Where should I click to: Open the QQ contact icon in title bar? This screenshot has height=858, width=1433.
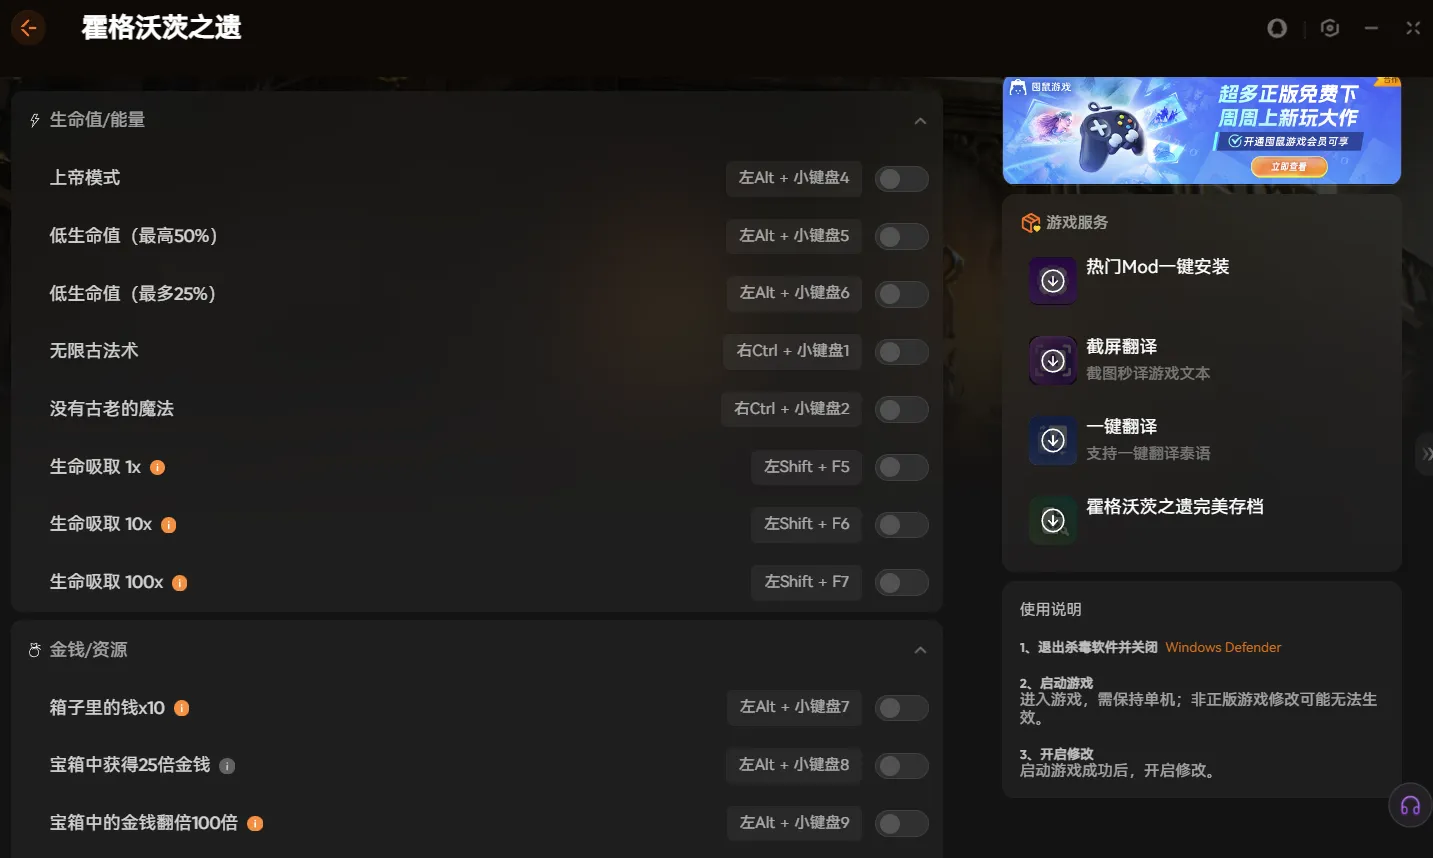(x=1277, y=28)
